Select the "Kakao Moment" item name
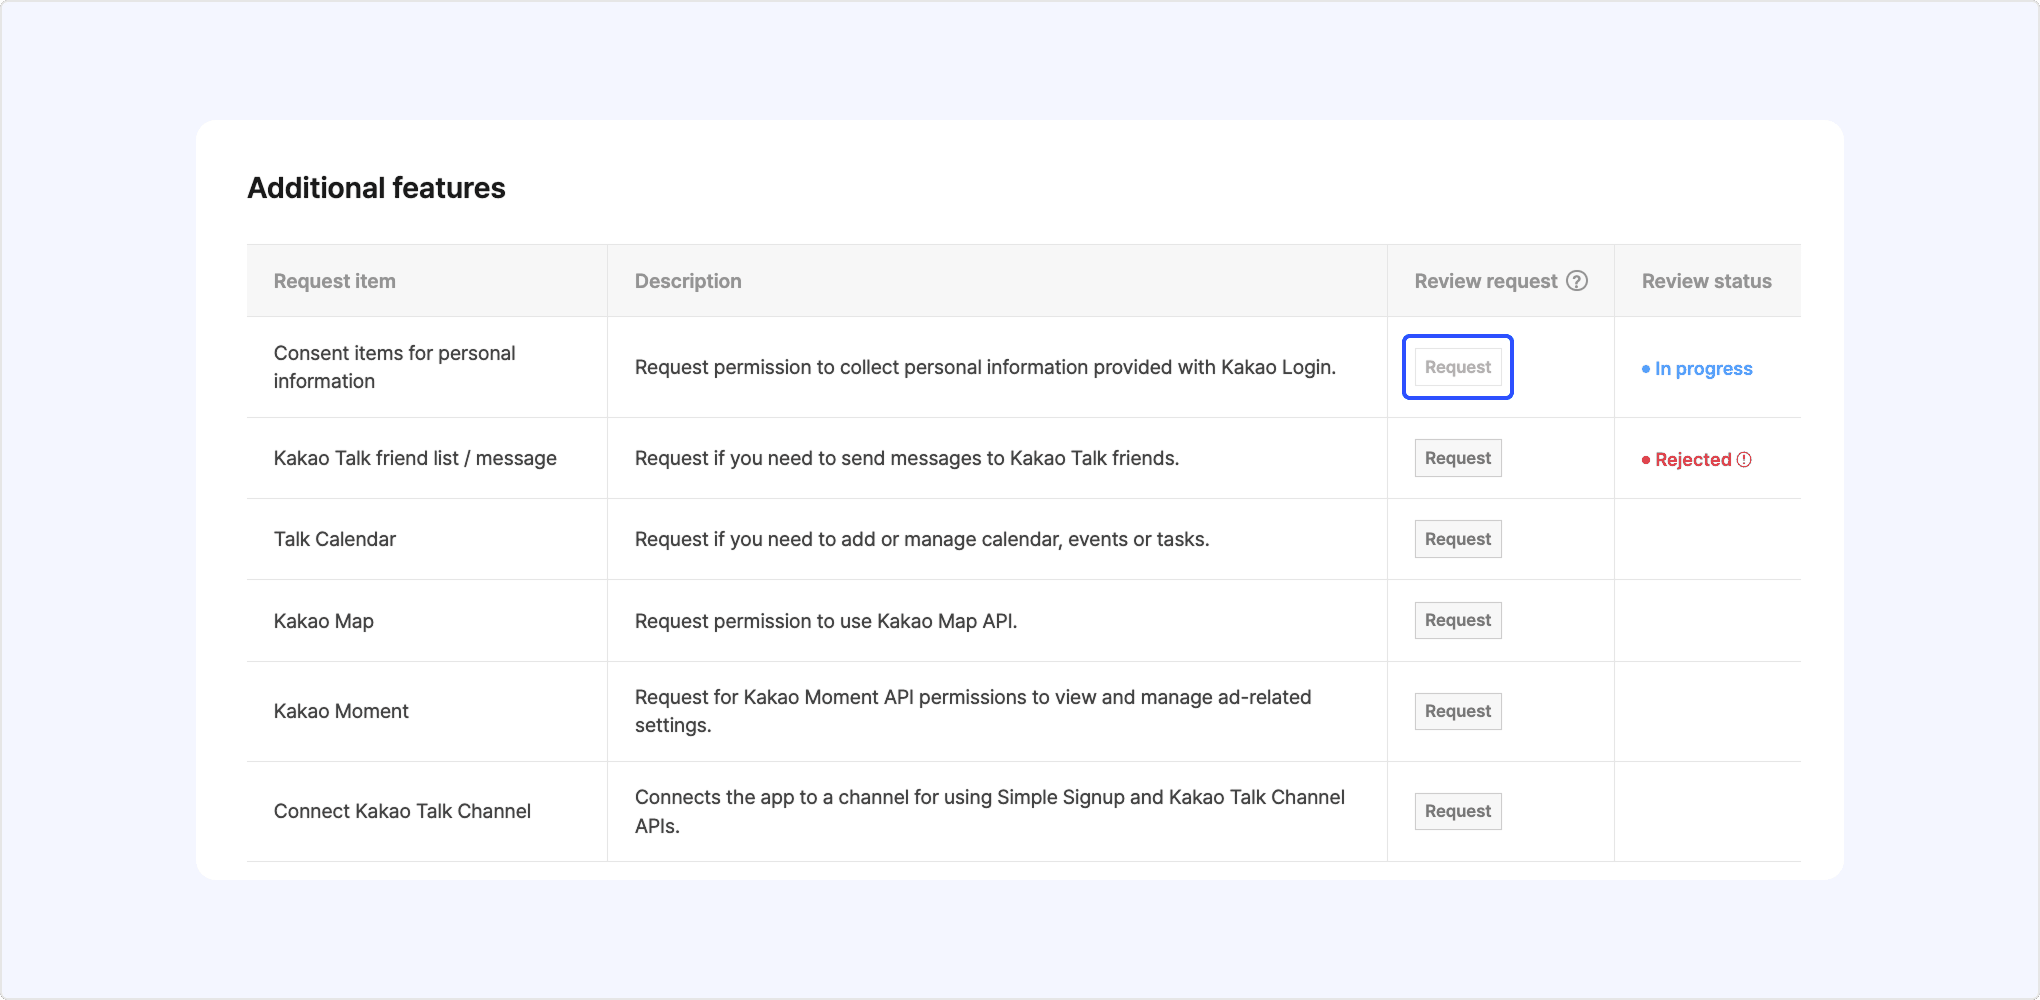This screenshot has width=2040, height=1000. click(341, 711)
